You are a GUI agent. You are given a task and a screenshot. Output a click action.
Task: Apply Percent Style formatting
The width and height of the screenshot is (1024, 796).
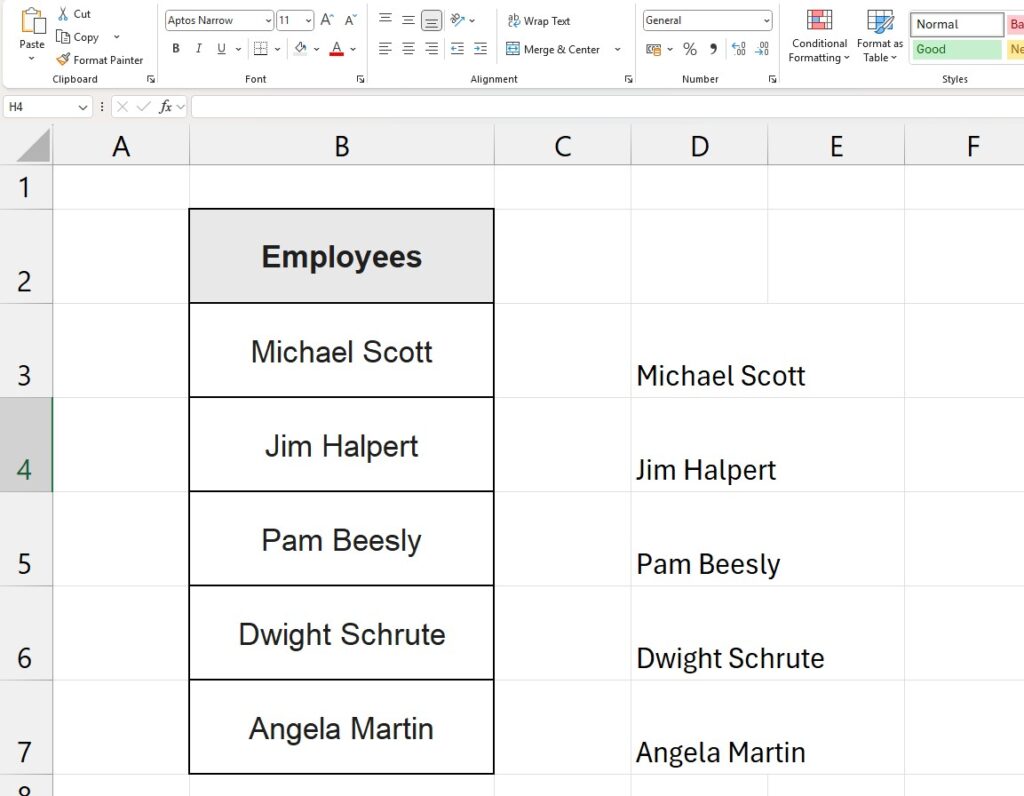pyautogui.click(x=690, y=48)
